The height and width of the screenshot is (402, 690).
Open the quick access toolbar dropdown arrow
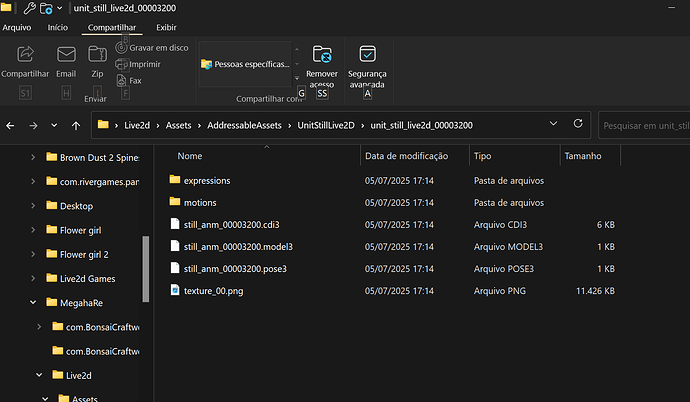point(60,8)
